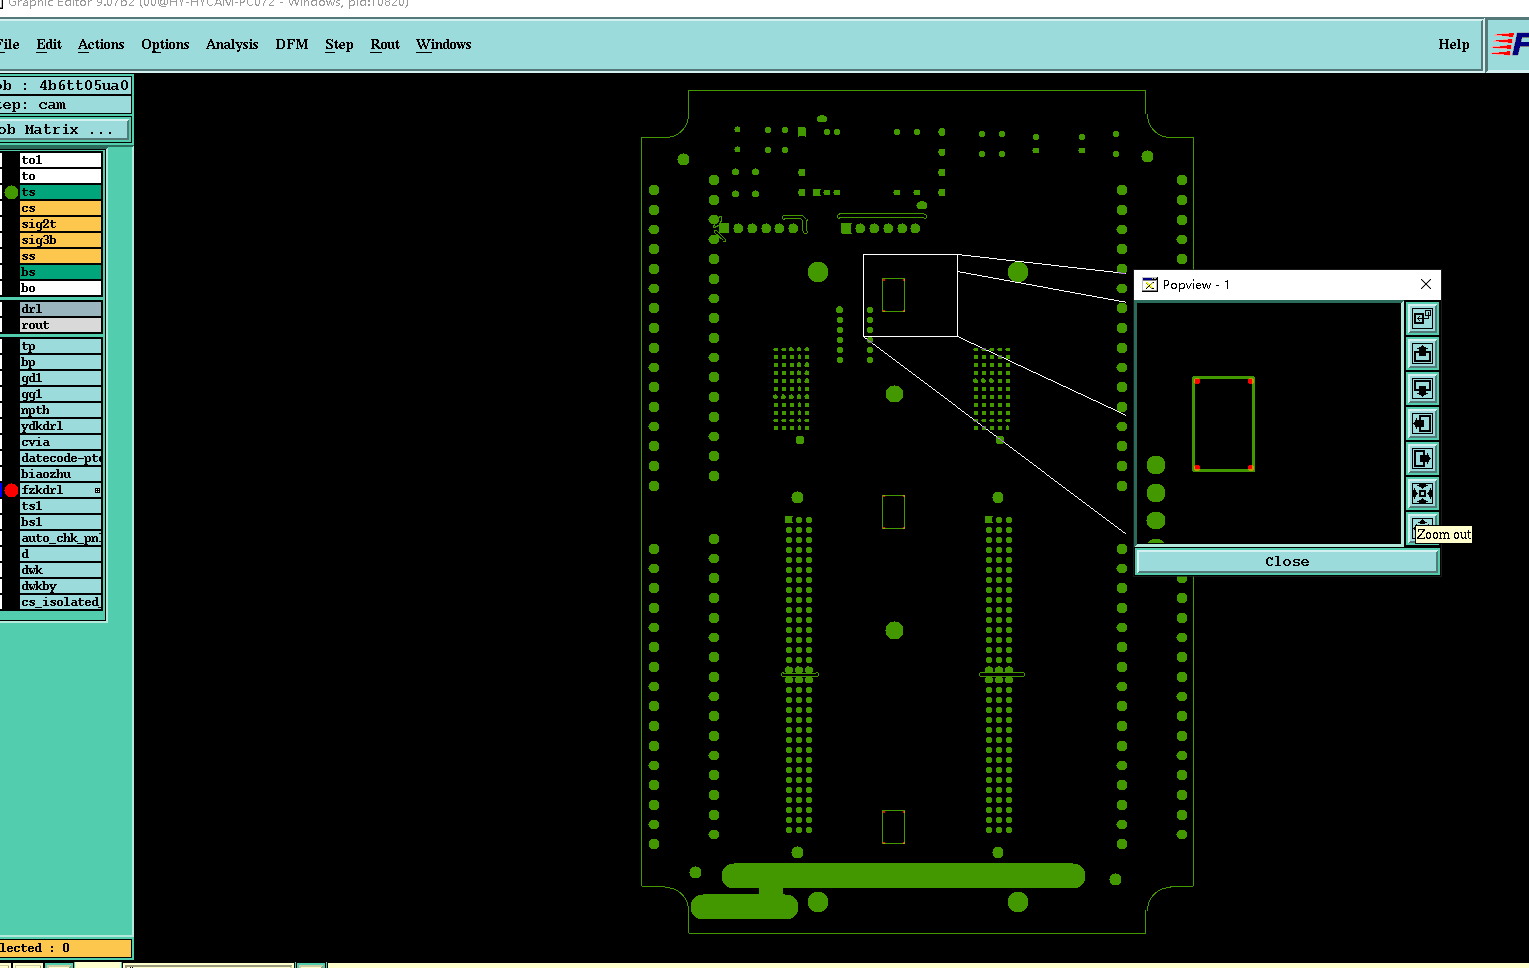Click inside the Popview preview canvas
The width and height of the screenshot is (1529, 968).
(x=1269, y=423)
